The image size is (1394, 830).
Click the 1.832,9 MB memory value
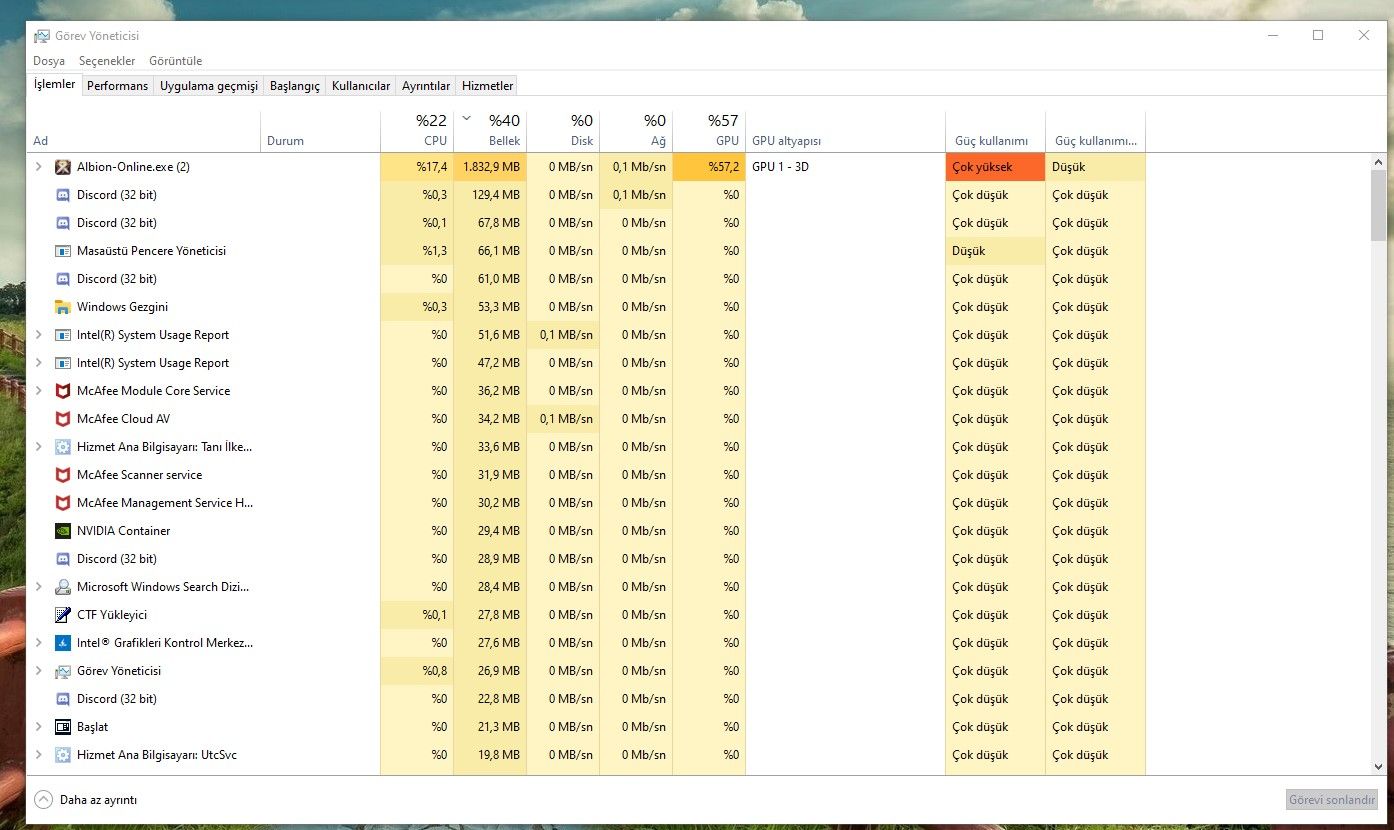pyautogui.click(x=490, y=167)
